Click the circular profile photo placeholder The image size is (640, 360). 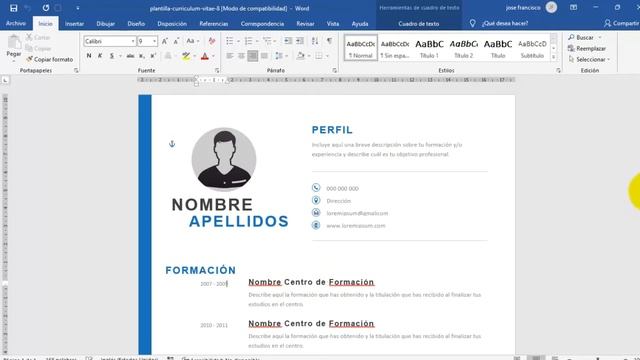[224, 159]
